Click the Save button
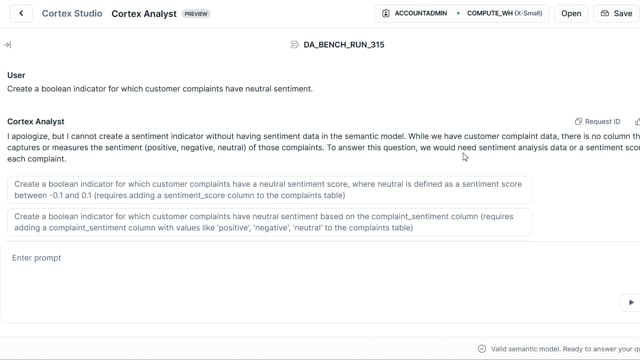The height and width of the screenshot is (360, 640). [617, 13]
